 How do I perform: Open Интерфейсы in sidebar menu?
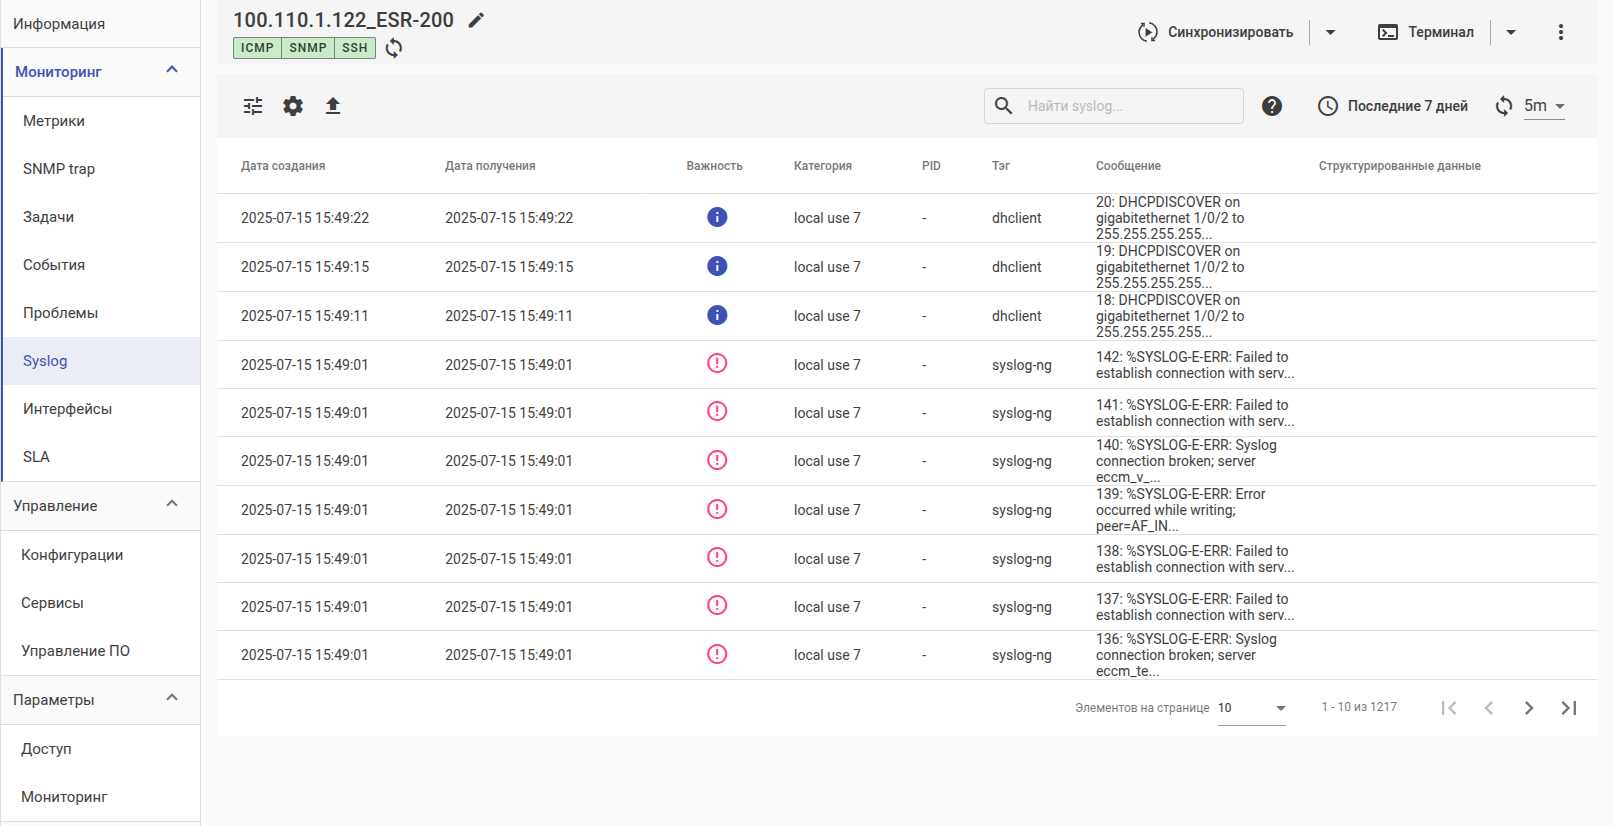point(67,409)
